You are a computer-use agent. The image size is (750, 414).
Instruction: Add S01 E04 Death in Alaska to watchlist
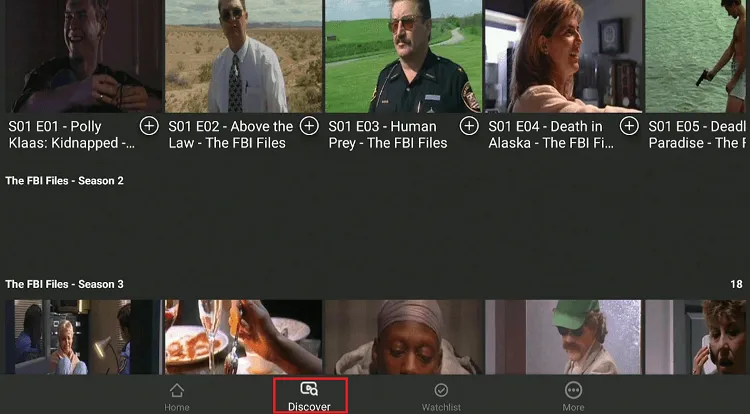pyautogui.click(x=629, y=126)
